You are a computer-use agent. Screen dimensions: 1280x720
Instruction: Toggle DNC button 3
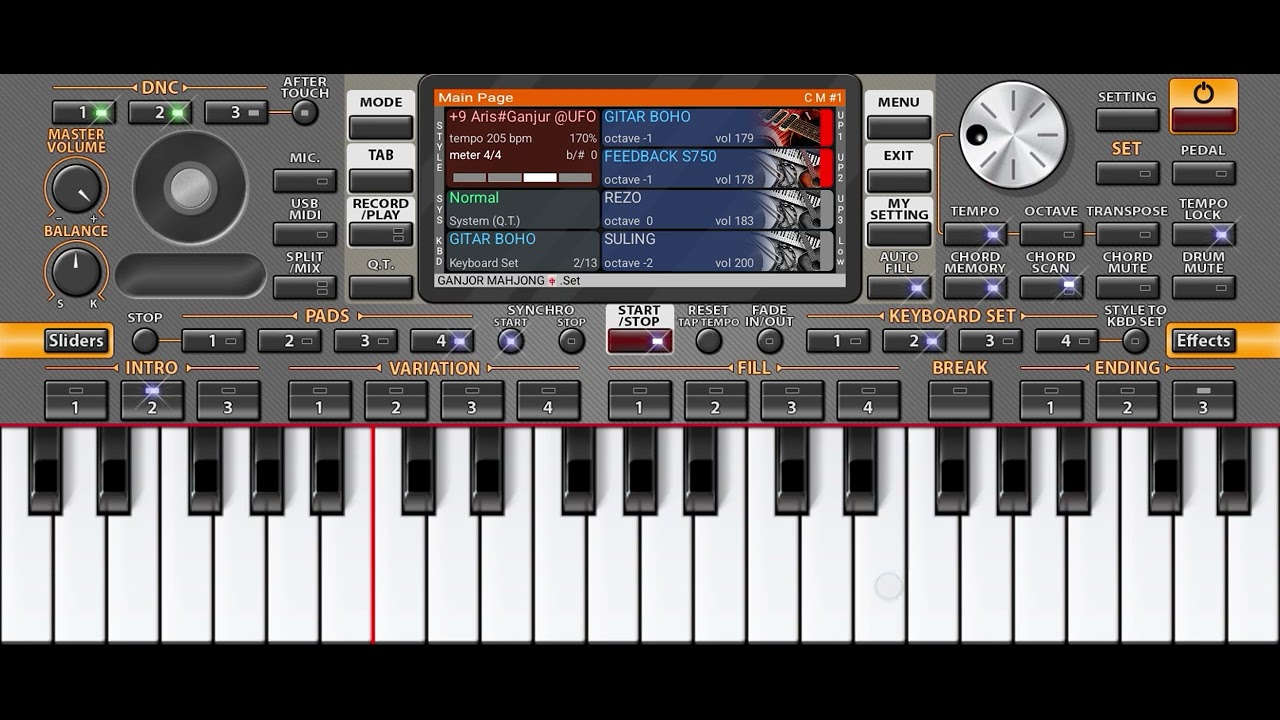coord(236,113)
